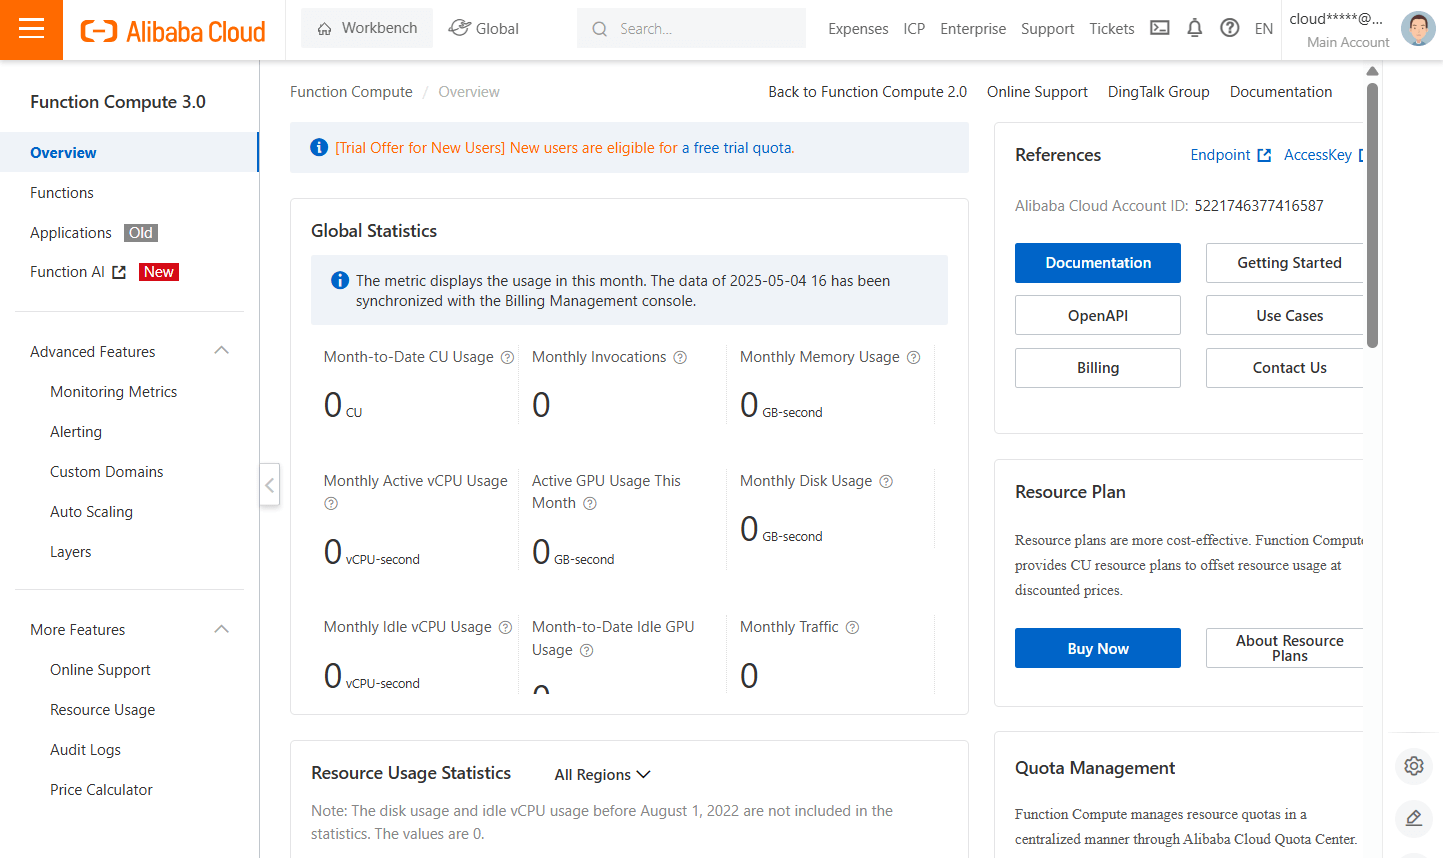This screenshot has height=858, width=1443.
Task: Click the help question mark in top bar
Action: (x=1230, y=28)
